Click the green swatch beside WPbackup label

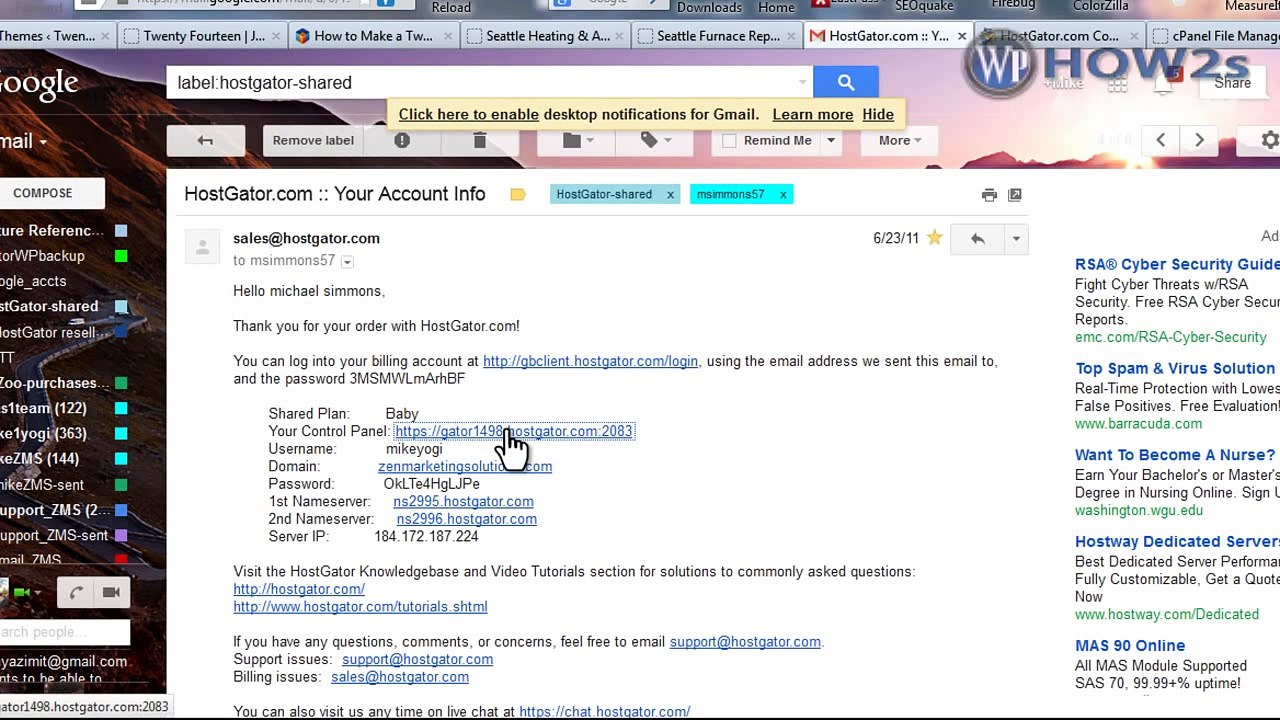point(121,256)
